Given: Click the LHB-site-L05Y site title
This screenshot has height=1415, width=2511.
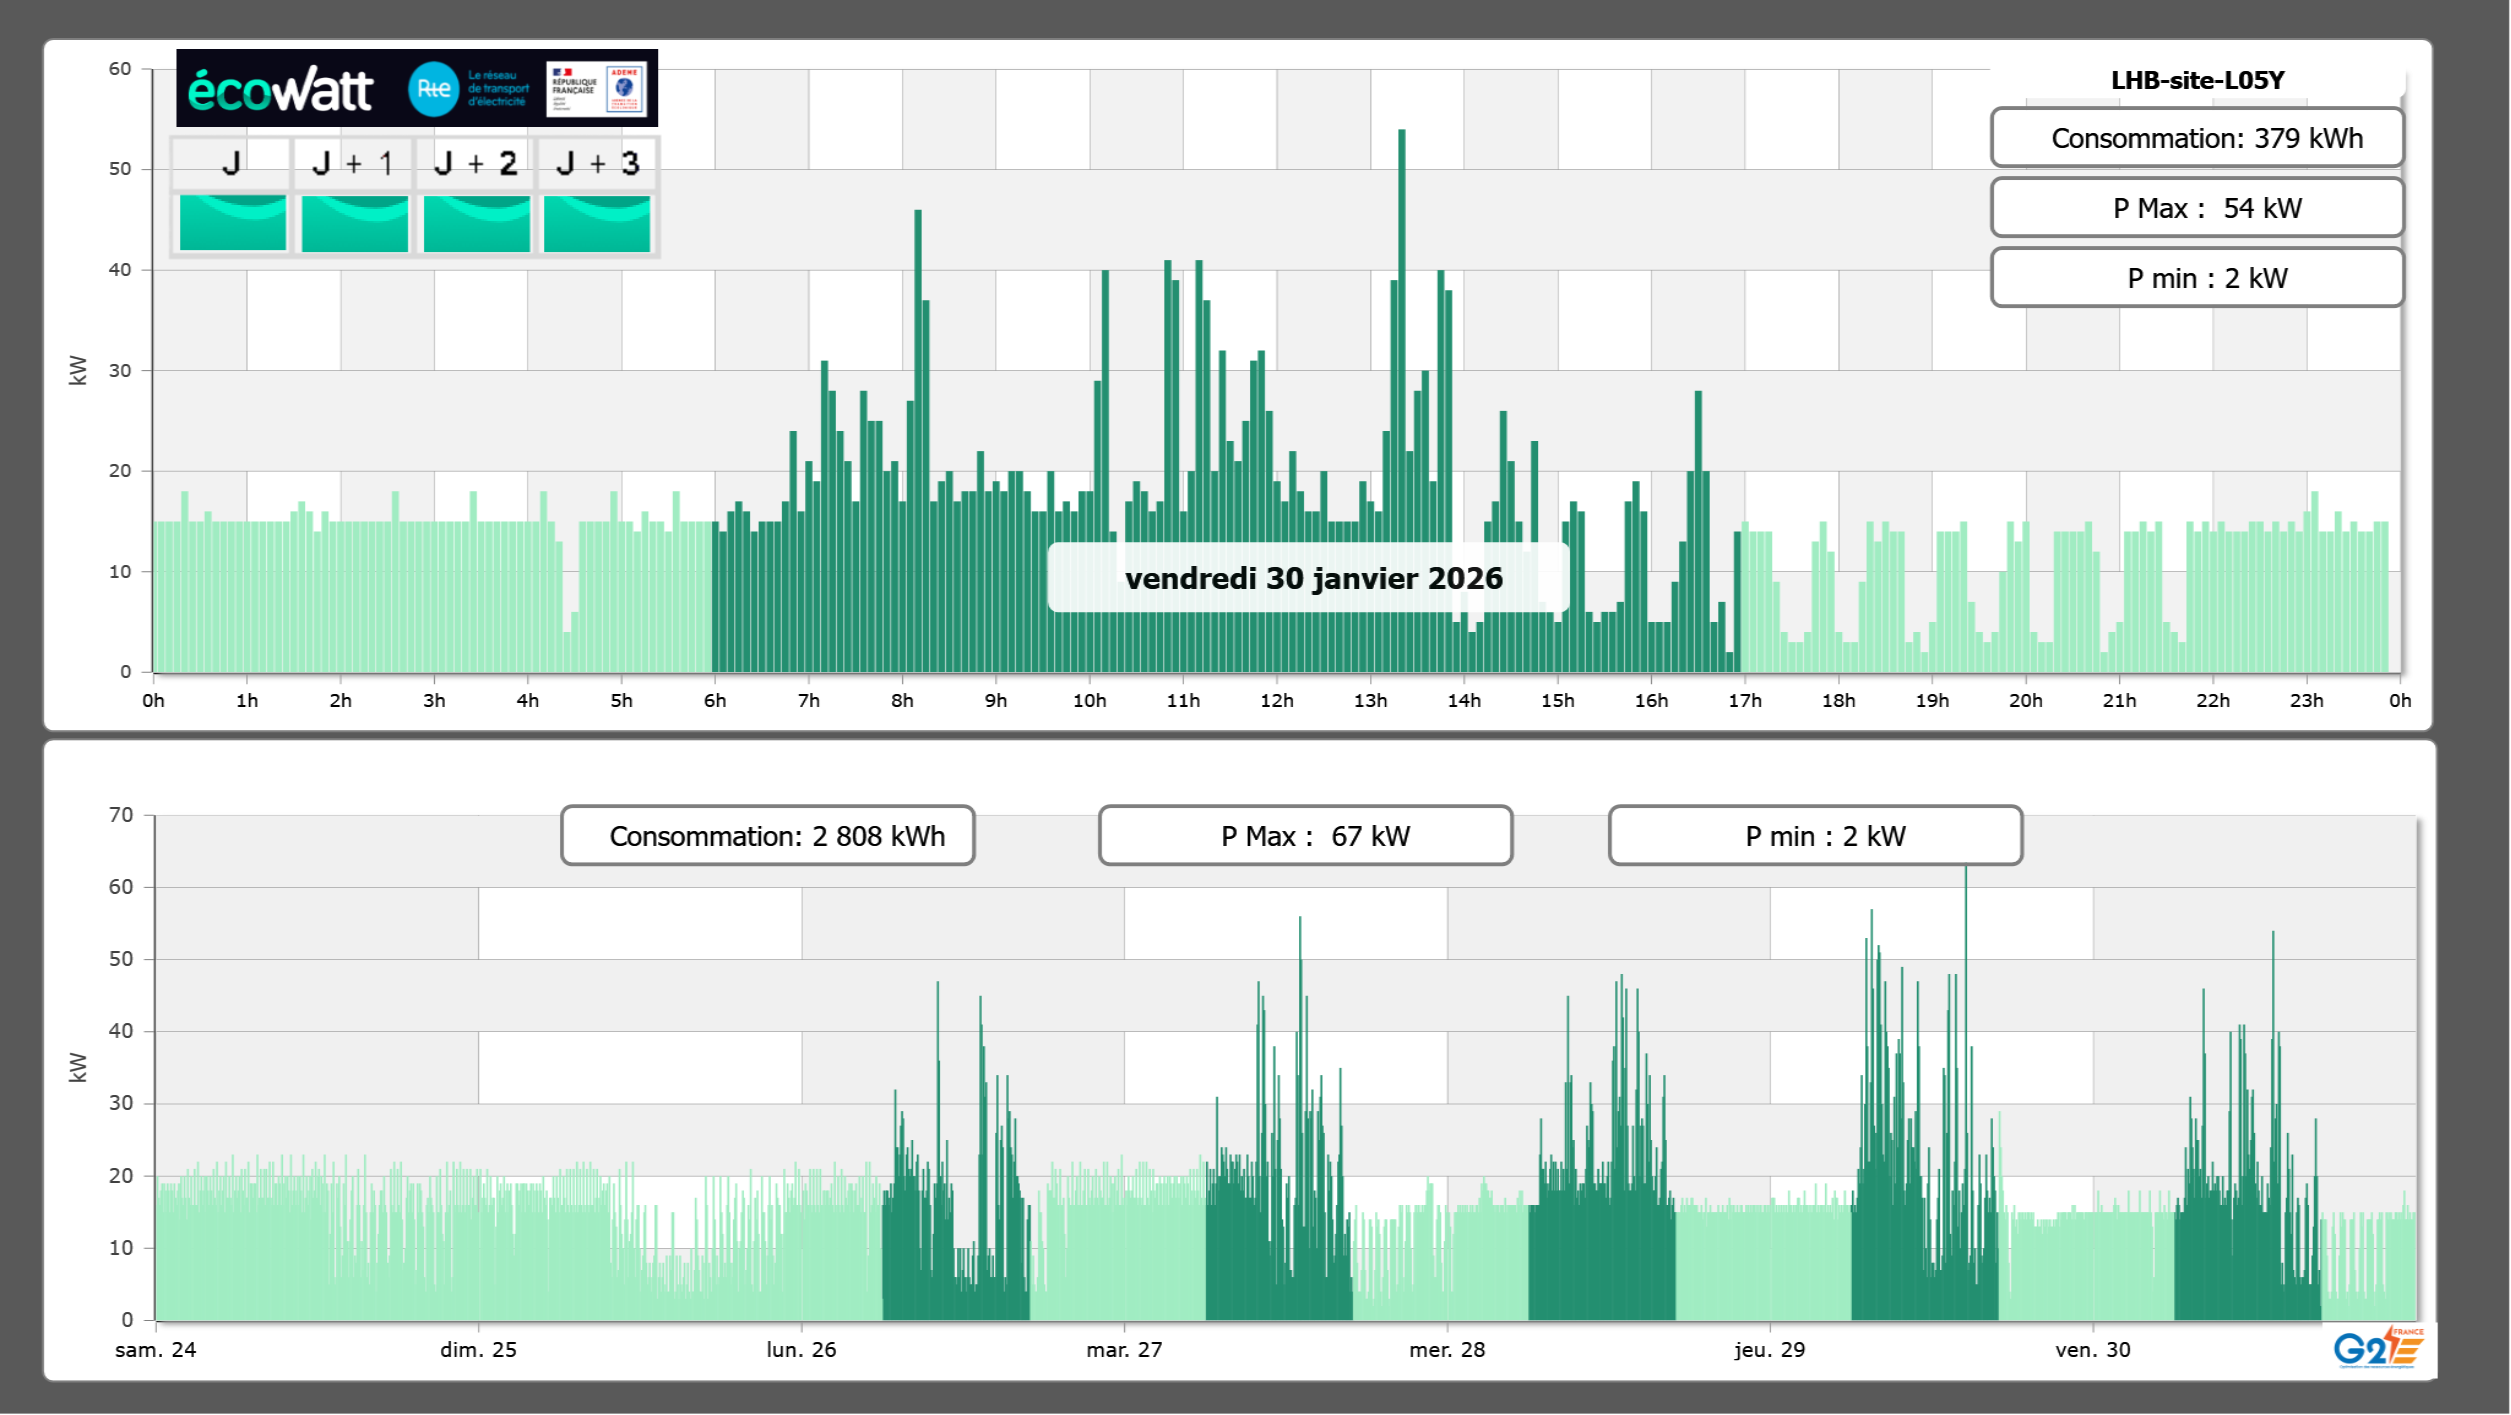Looking at the screenshot, I should tap(2197, 80).
